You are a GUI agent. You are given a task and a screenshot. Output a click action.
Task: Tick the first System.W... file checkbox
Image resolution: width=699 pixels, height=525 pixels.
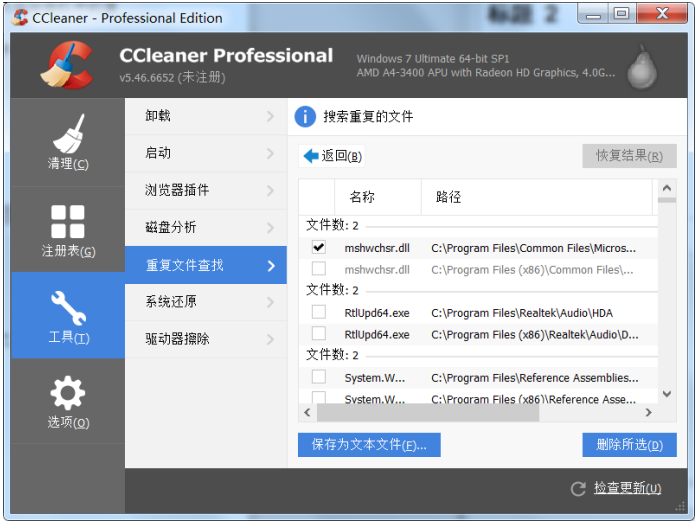click(318, 377)
